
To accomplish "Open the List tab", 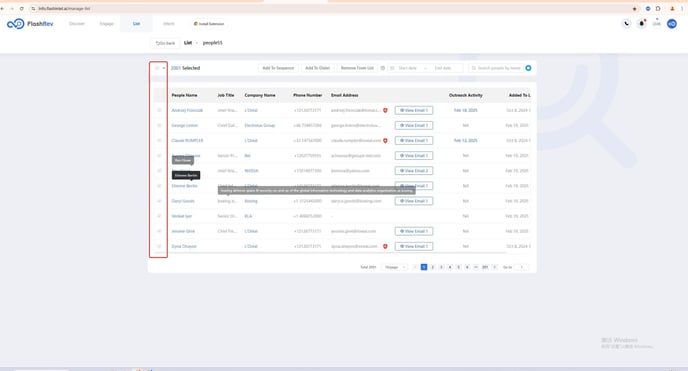I will click(136, 24).
